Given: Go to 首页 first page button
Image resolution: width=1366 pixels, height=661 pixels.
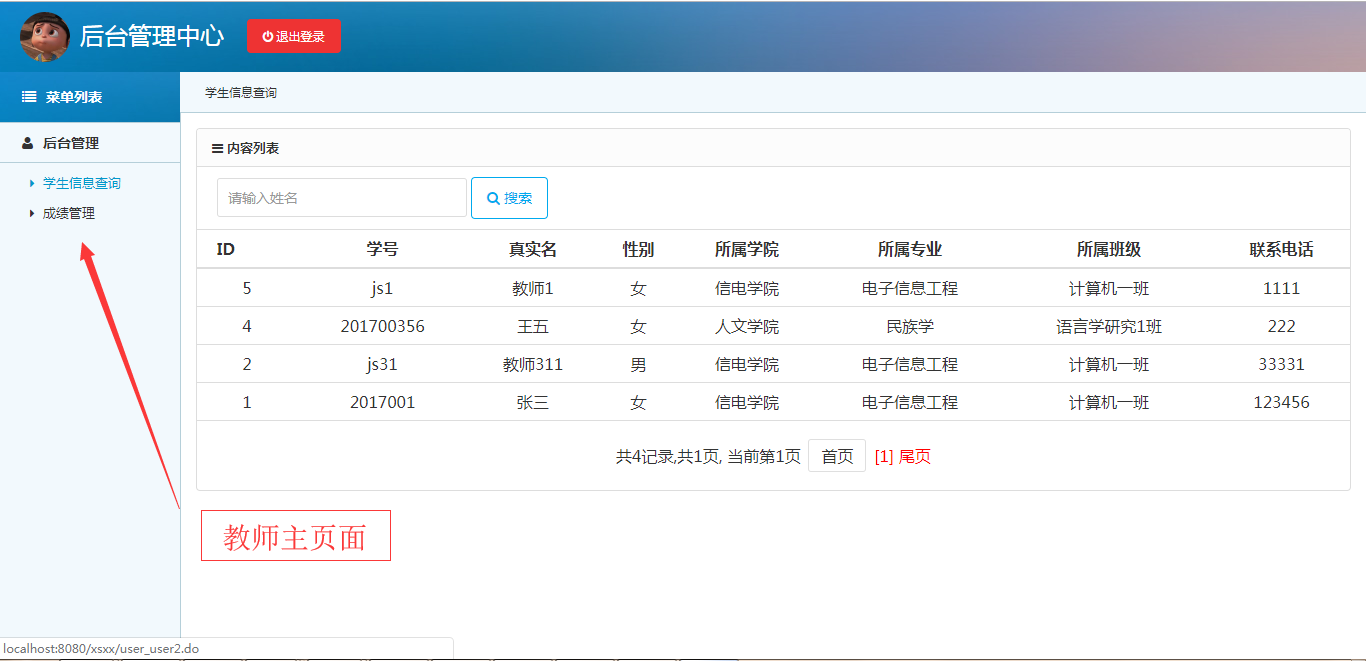Looking at the screenshot, I should 837,456.
